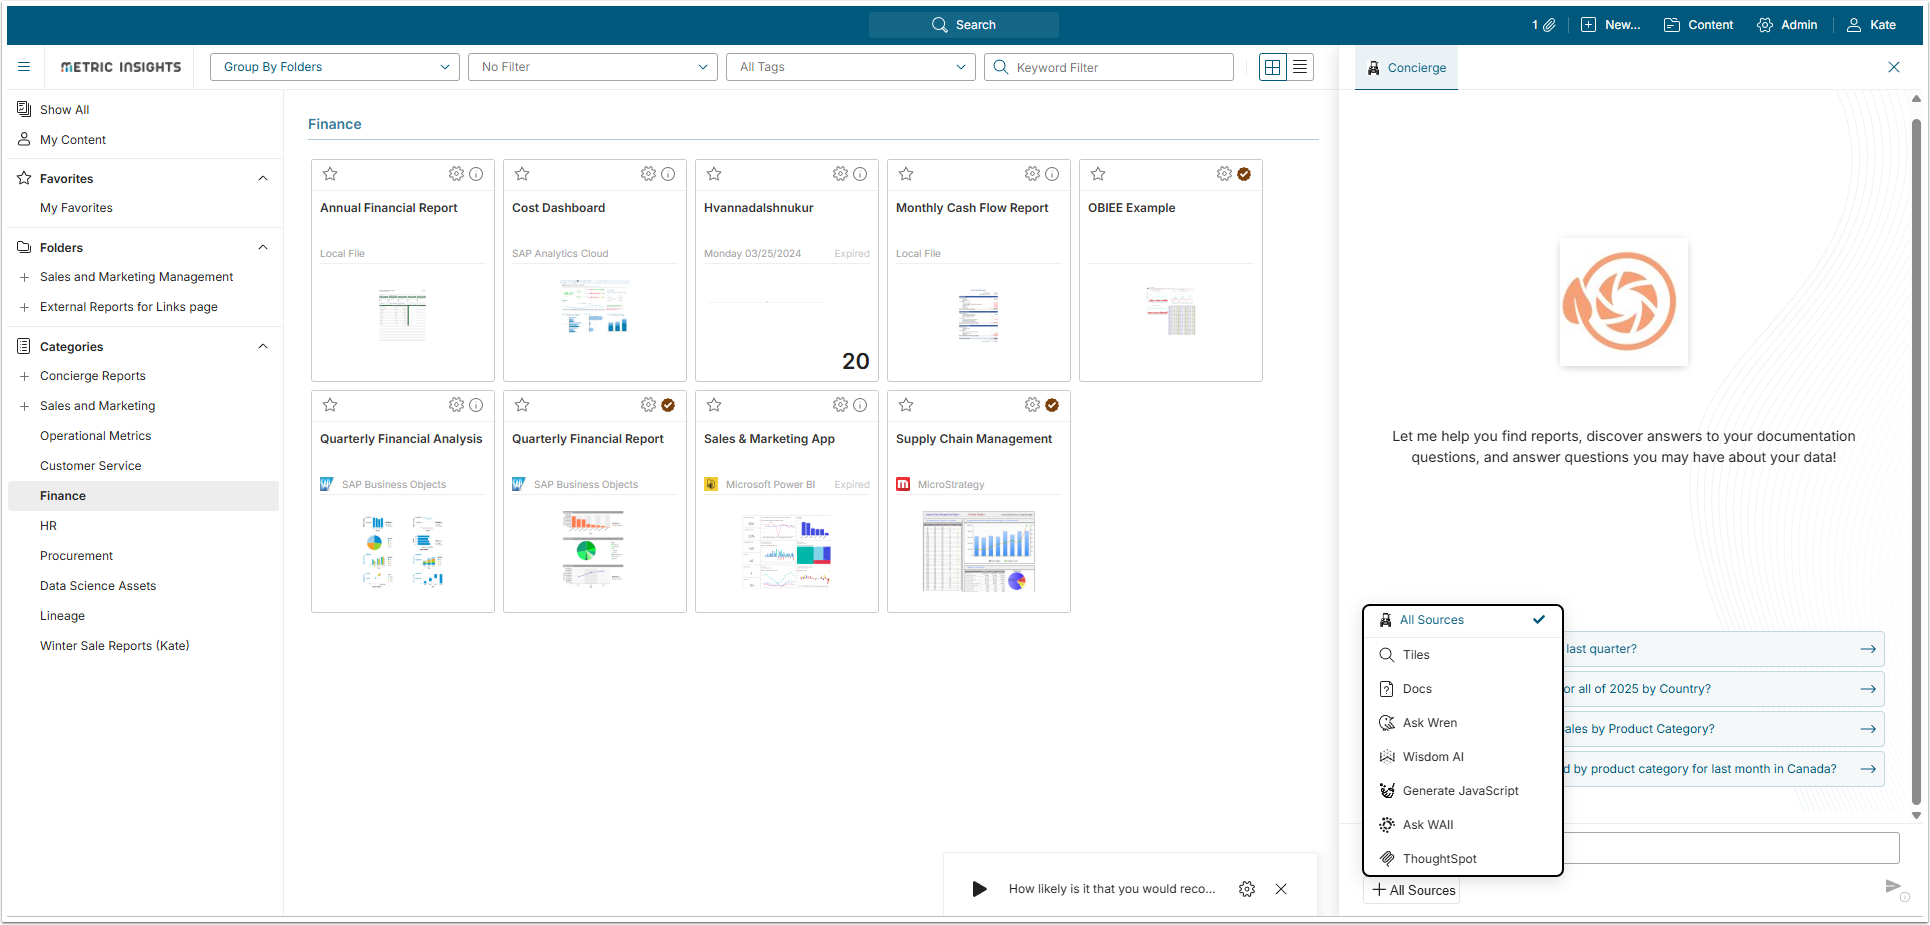Open the Group By Folders dropdown
This screenshot has width=1930, height=925.
point(335,67)
